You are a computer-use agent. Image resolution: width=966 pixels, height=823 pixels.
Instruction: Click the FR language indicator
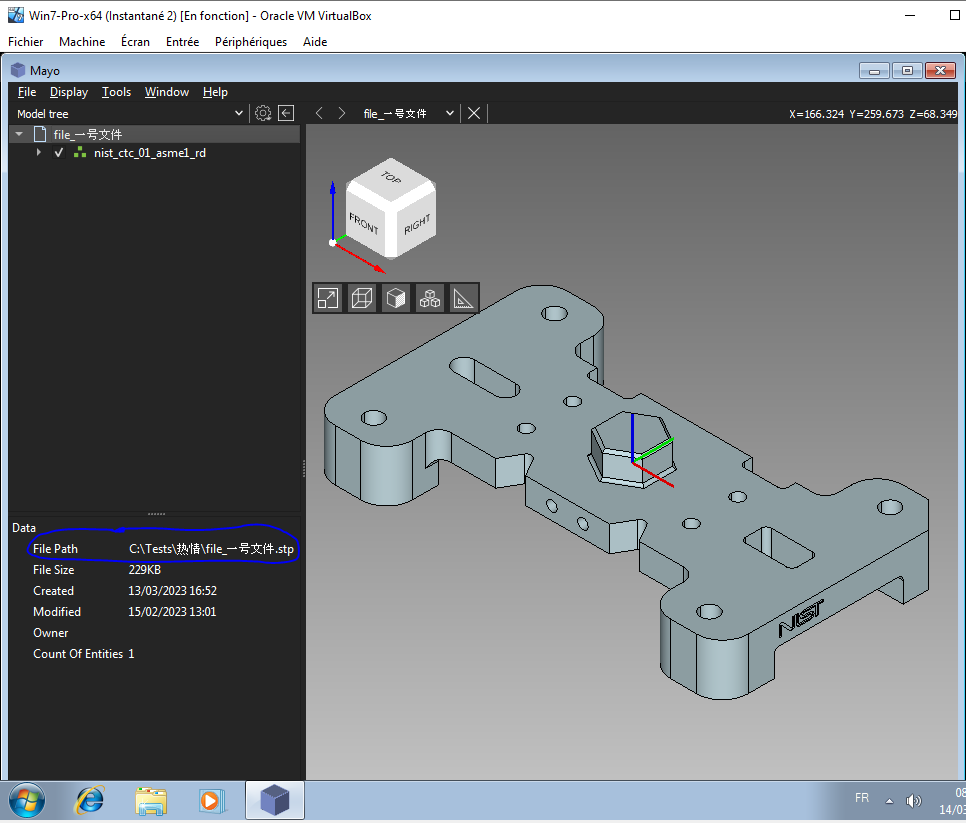click(862, 798)
